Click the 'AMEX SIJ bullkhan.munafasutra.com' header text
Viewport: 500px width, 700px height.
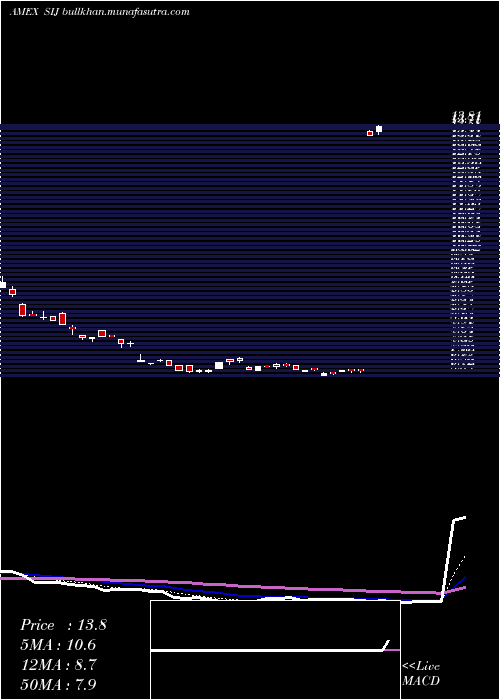[x=99, y=12]
